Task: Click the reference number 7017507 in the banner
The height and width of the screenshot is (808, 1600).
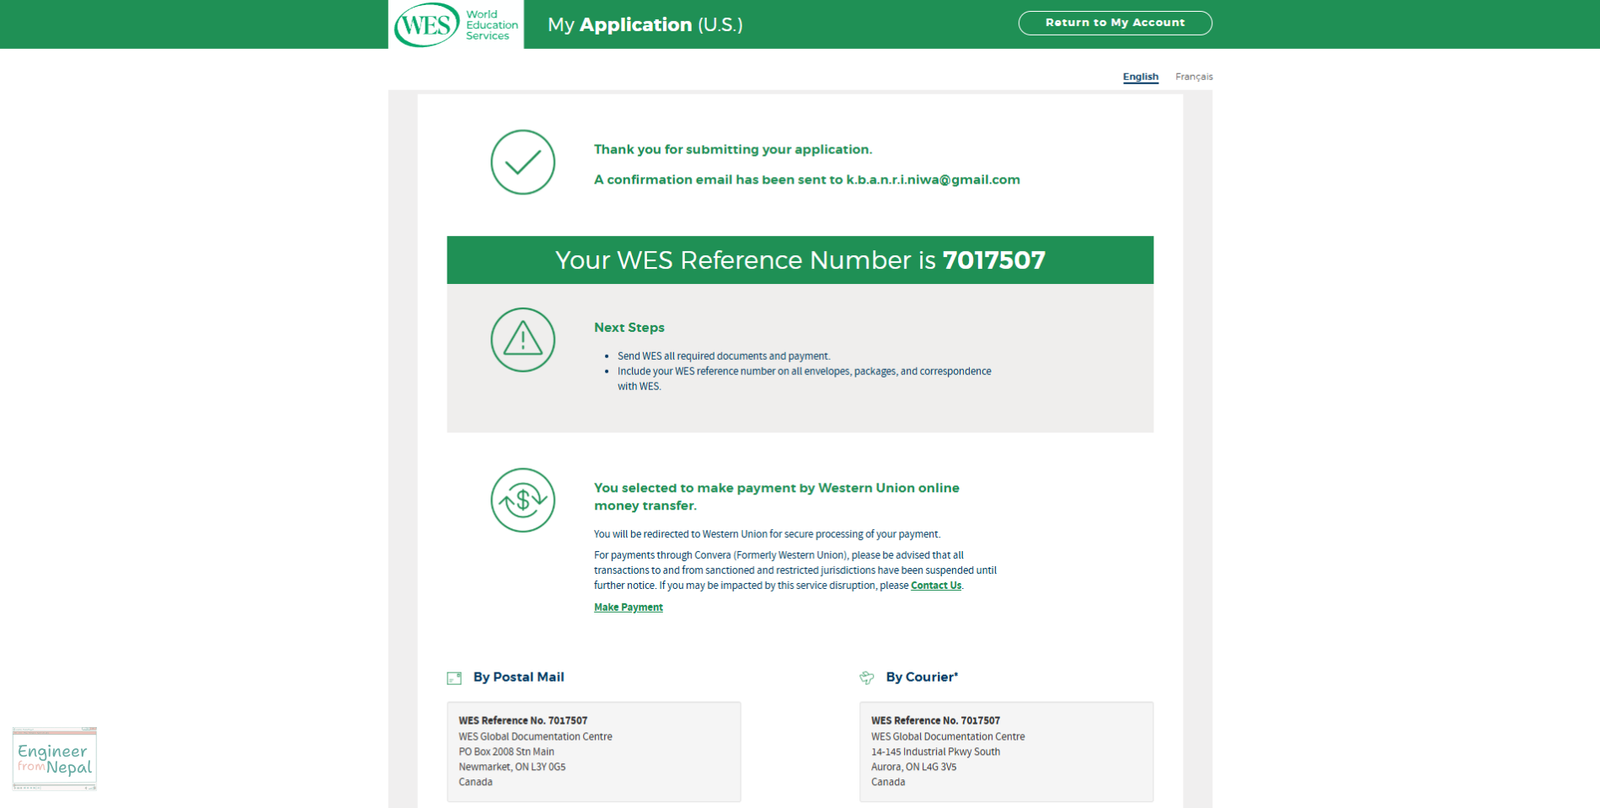Action: pos(994,260)
